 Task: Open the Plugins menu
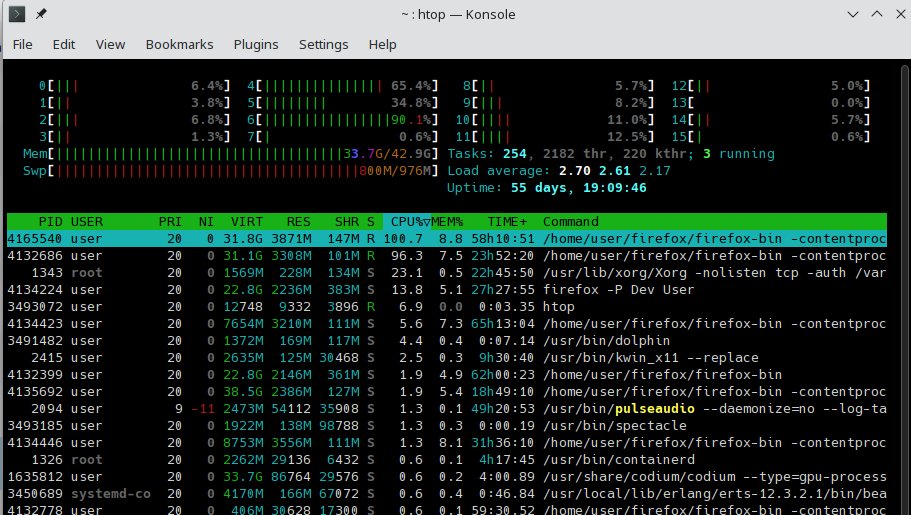(x=256, y=44)
